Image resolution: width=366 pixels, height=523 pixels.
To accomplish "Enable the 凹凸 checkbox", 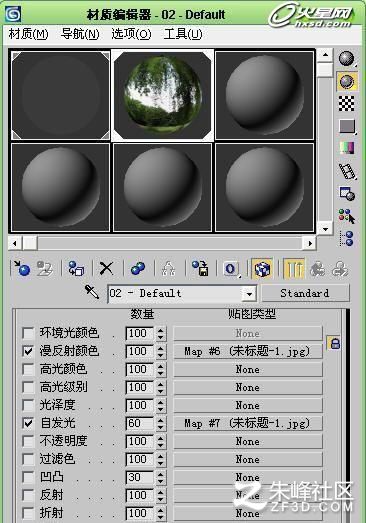I will tap(28, 477).
